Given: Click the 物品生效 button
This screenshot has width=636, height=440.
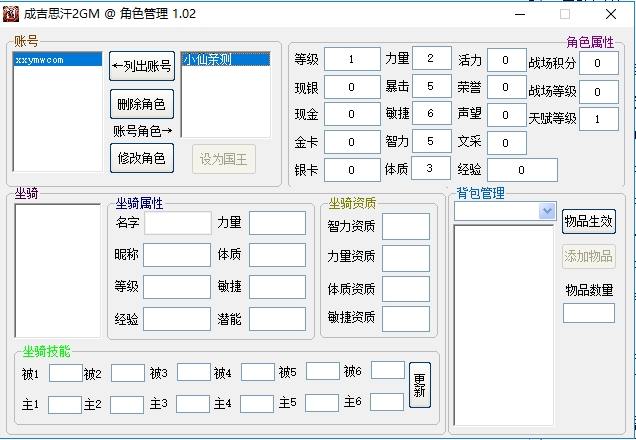Looking at the screenshot, I should pyautogui.click(x=589, y=221).
